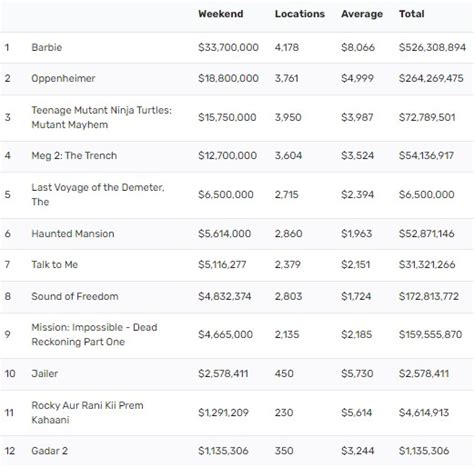This screenshot has width=474, height=467.
Task: Select Teenage Mutant Ninja Turtles: Mutant Mayhem title
Action: pyautogui.click(x=101, y=117)
